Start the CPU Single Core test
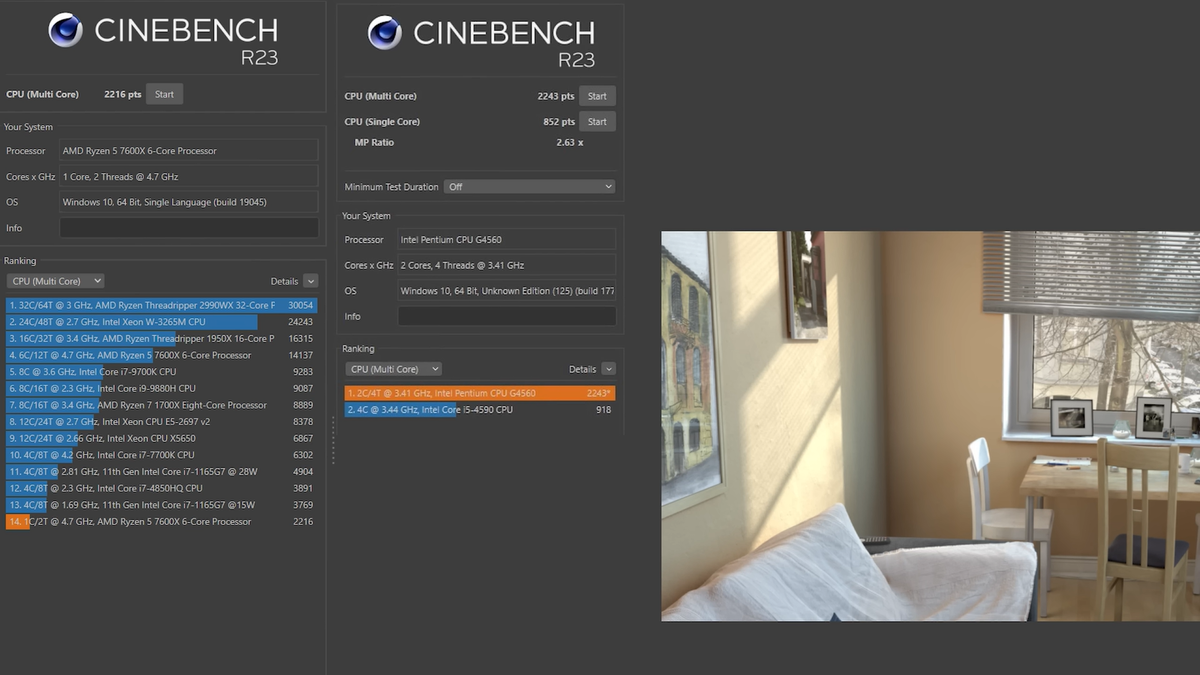This screenshot has height=675, width=1200. [x=597, y=122]
